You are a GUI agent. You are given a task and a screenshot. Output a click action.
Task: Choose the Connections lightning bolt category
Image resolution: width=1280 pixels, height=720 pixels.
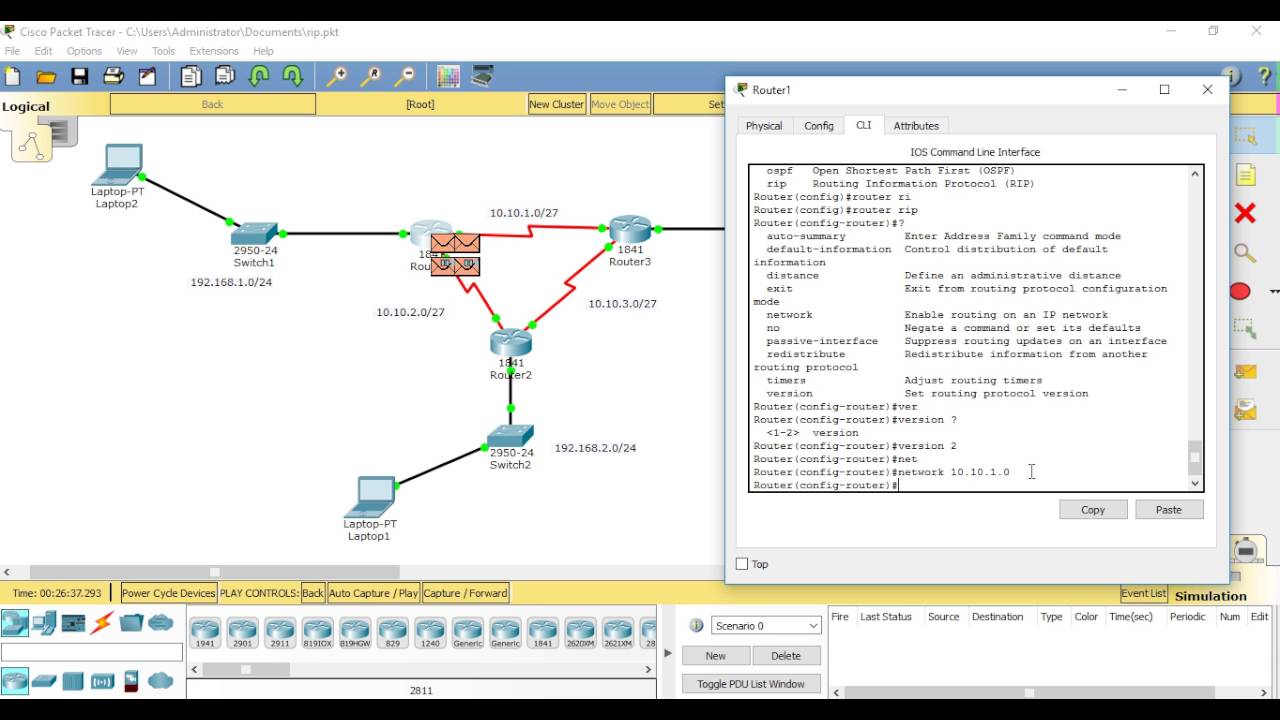tap(102, 623)
